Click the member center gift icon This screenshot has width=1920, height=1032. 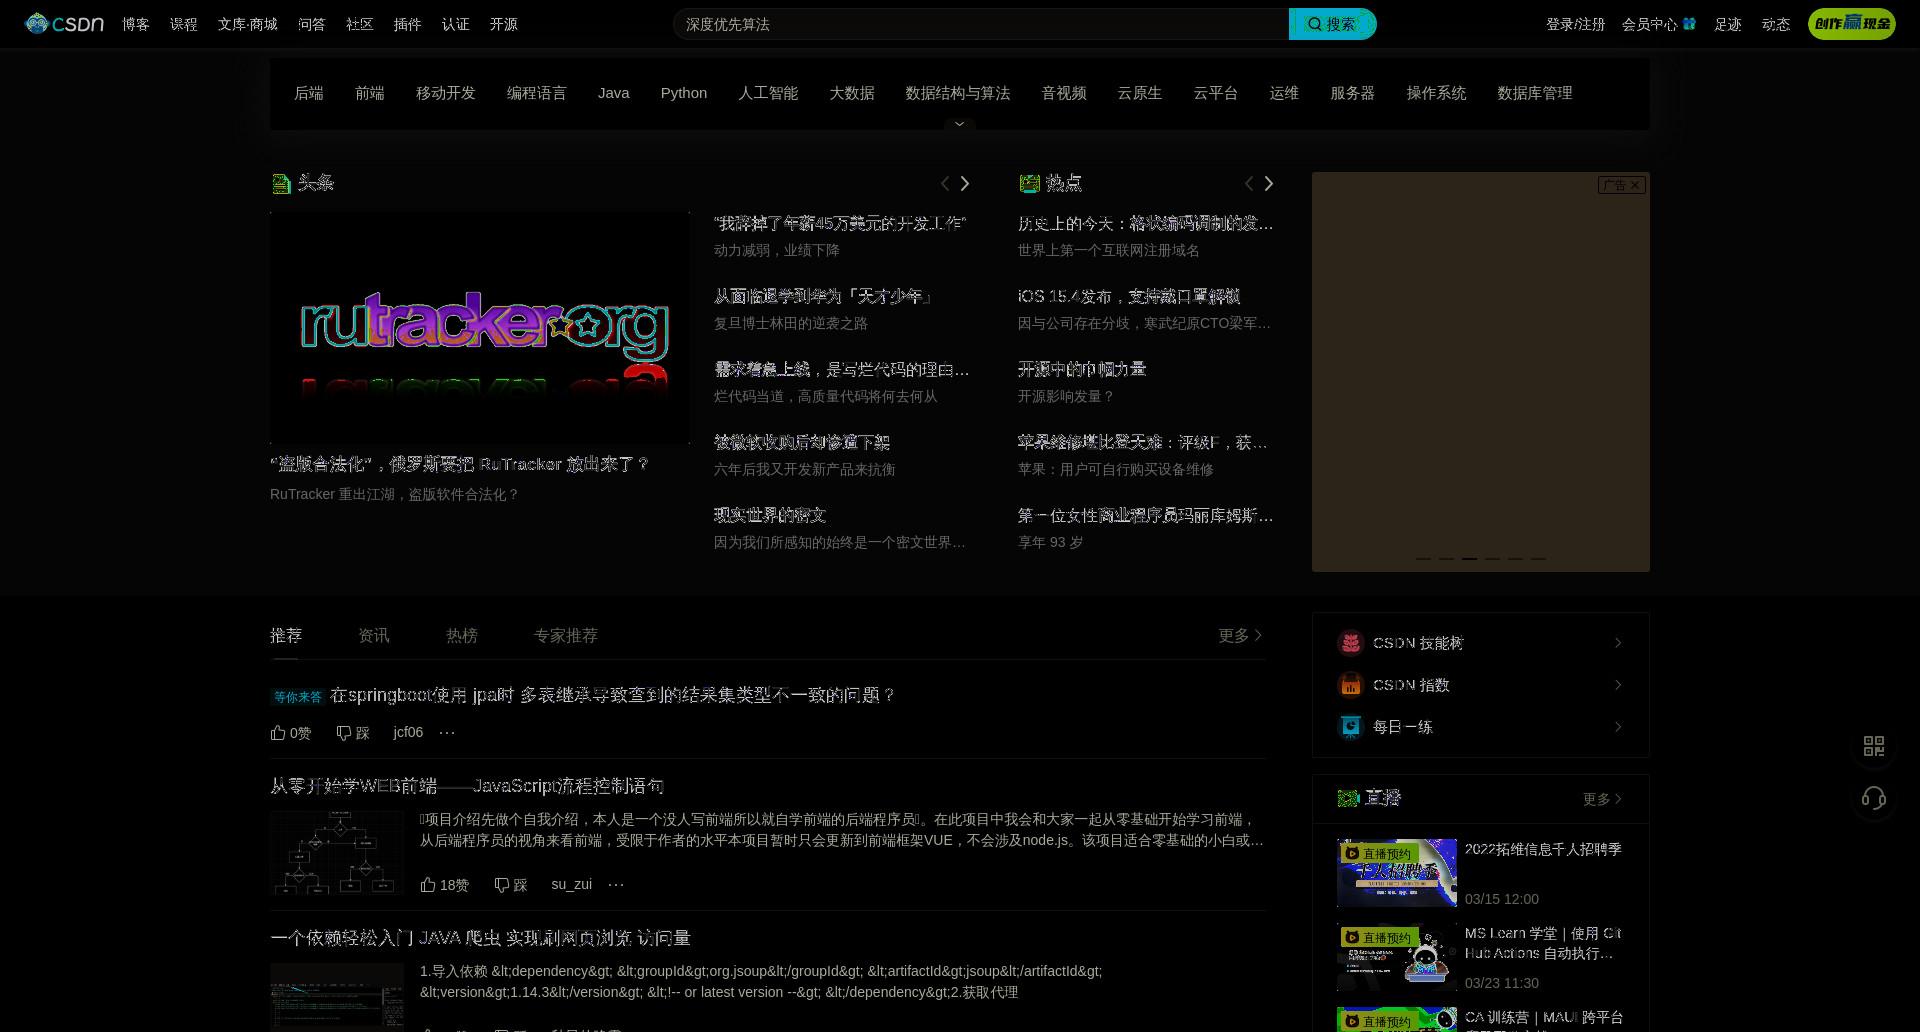[x=1689, y=24]
